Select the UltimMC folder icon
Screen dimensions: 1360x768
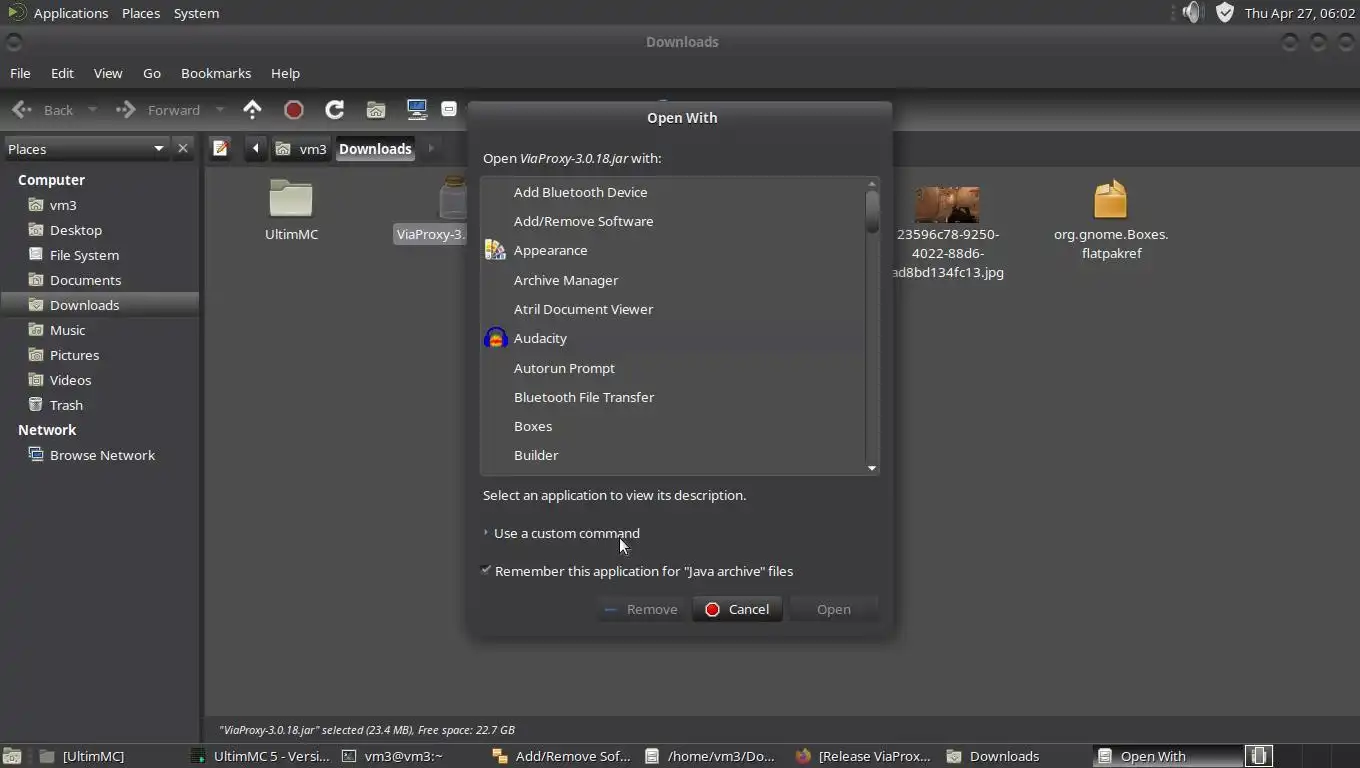pos(291,199)
